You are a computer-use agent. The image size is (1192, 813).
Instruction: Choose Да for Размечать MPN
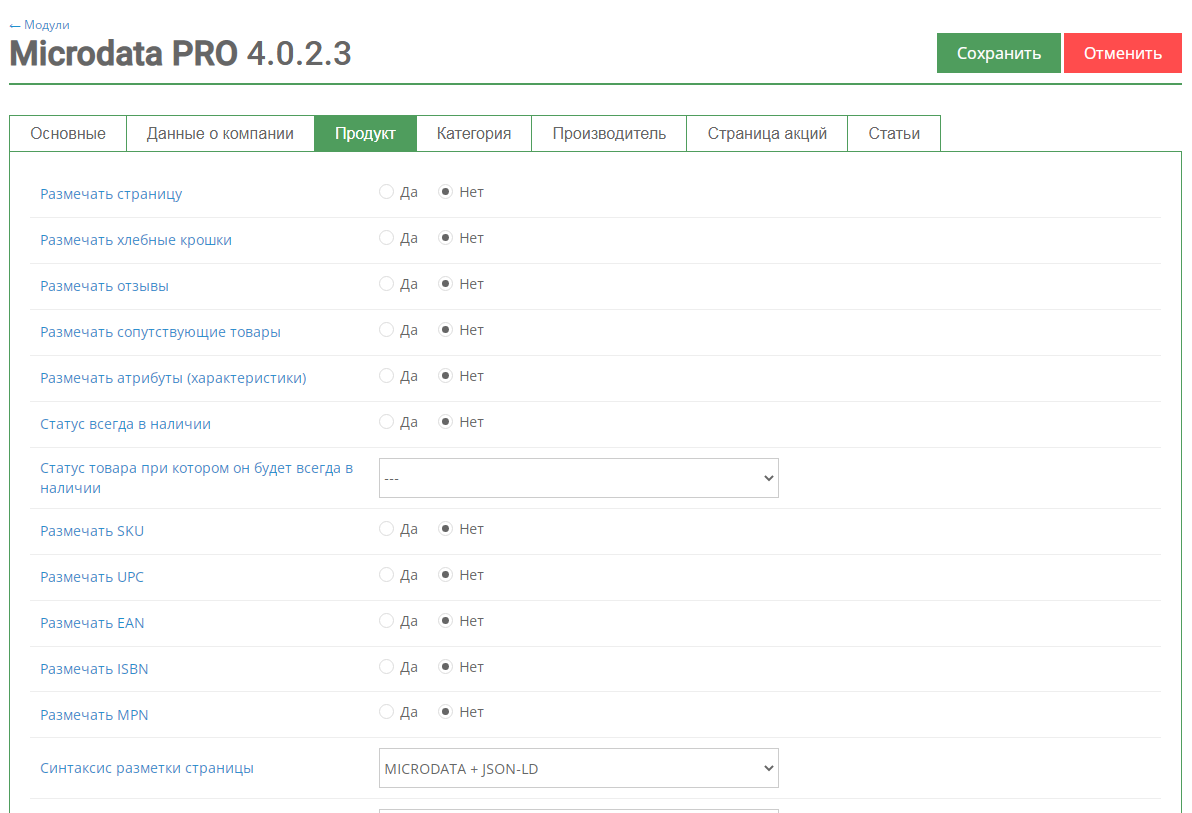pos(387,712)
